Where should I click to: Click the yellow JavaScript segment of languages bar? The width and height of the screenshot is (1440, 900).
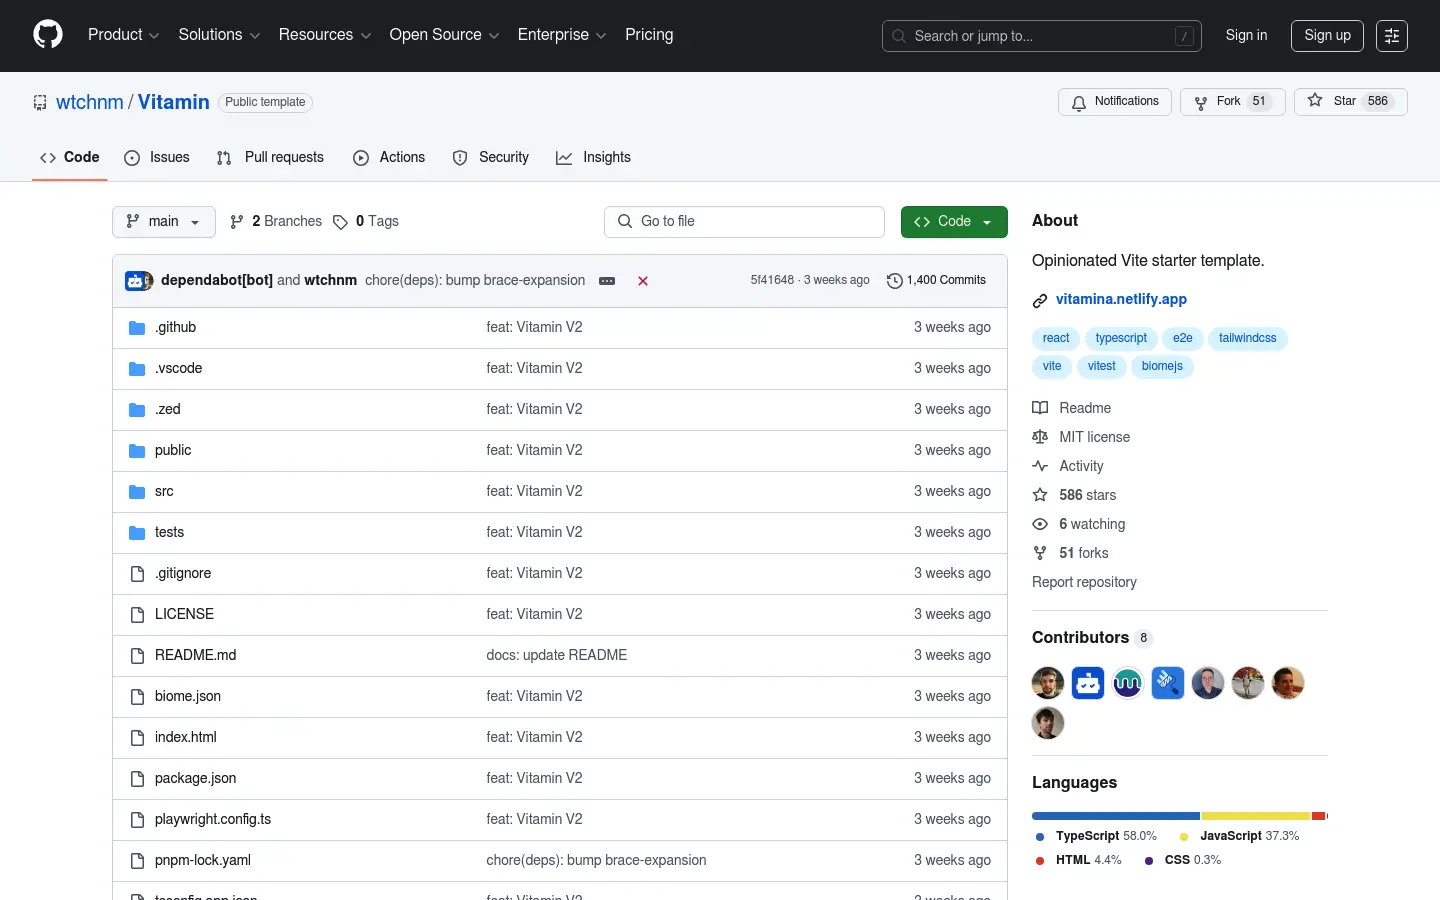(1256, 816)
